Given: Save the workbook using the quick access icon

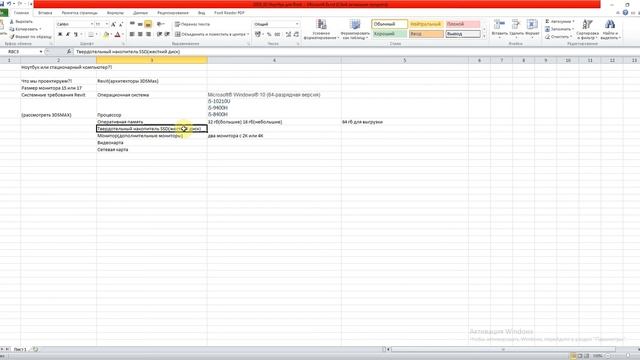Looking at the screenshot, I should 2,4.
